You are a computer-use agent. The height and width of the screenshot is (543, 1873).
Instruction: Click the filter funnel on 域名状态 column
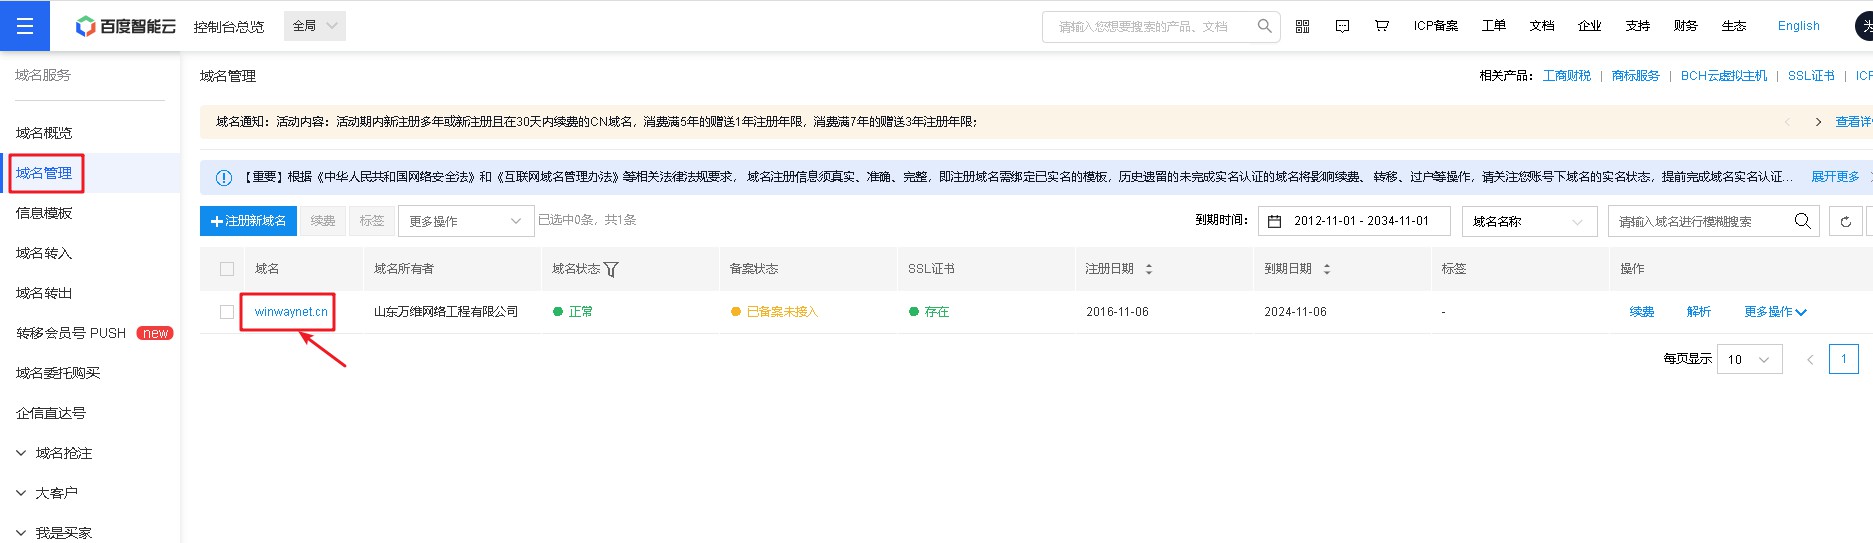tap(611, 269)
